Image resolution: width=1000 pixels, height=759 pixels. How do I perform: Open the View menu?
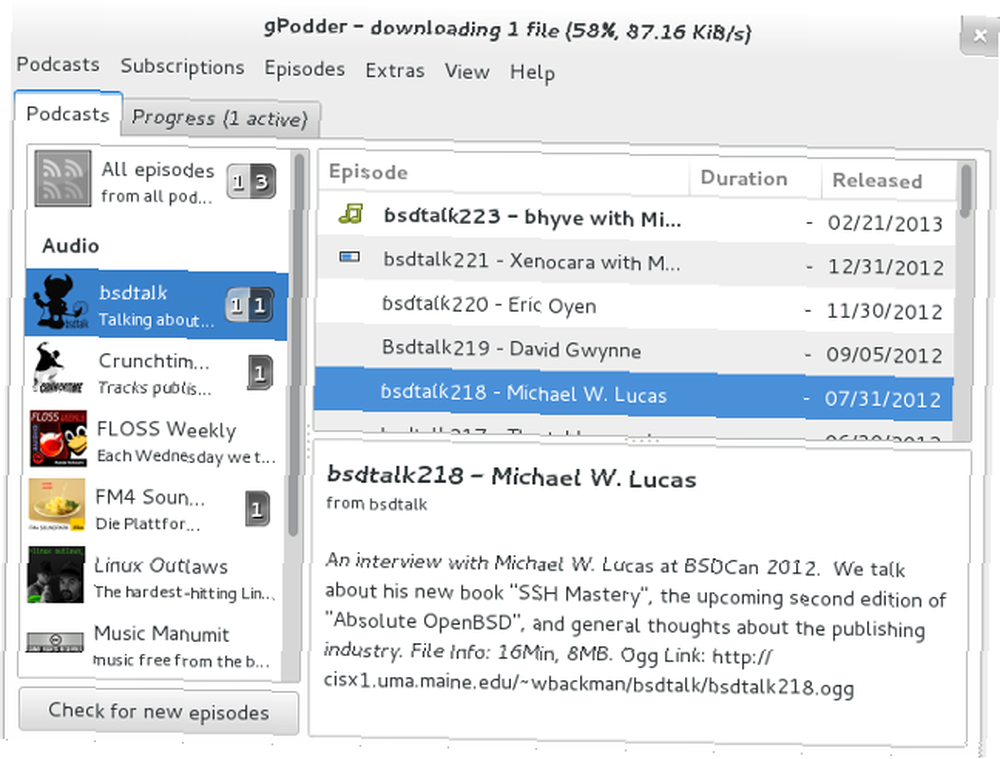click(467, 71)
